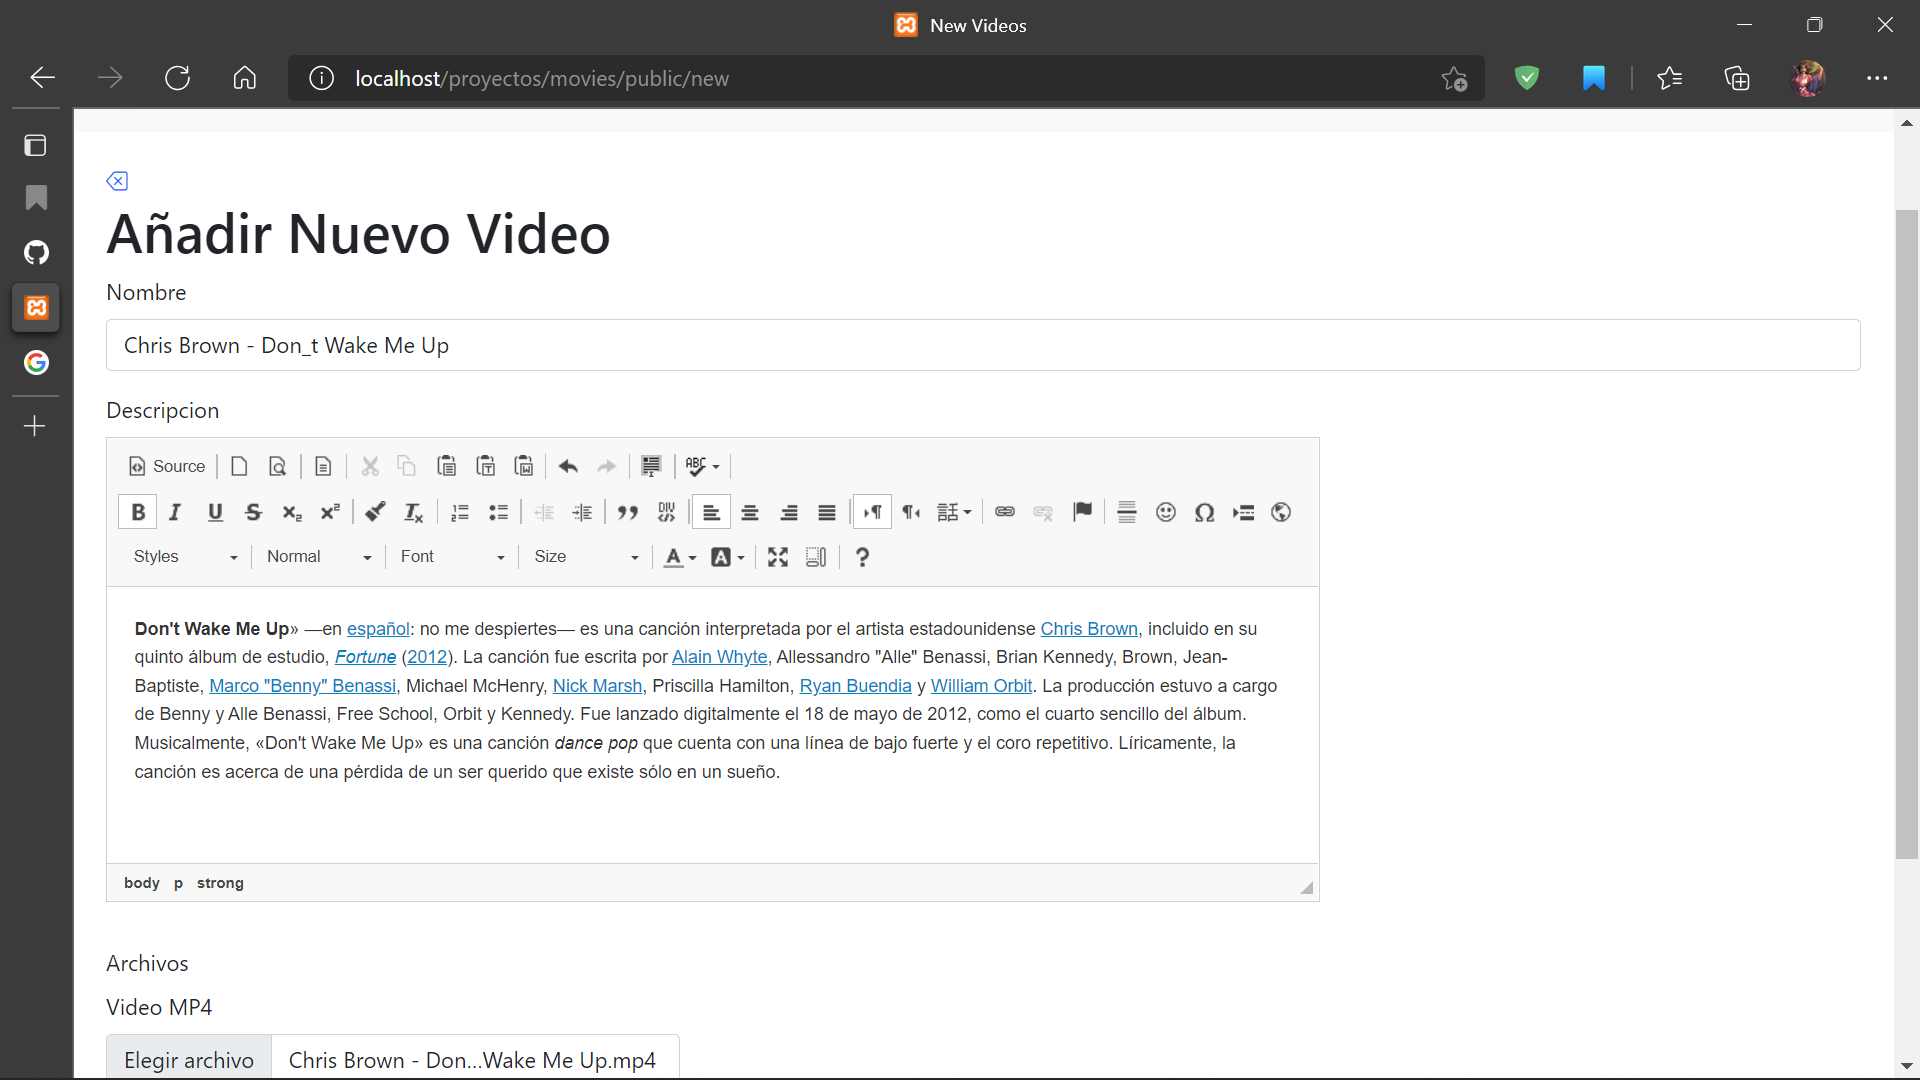
Task: Toggle strikethrough formatting
Action: click(253, 511)
